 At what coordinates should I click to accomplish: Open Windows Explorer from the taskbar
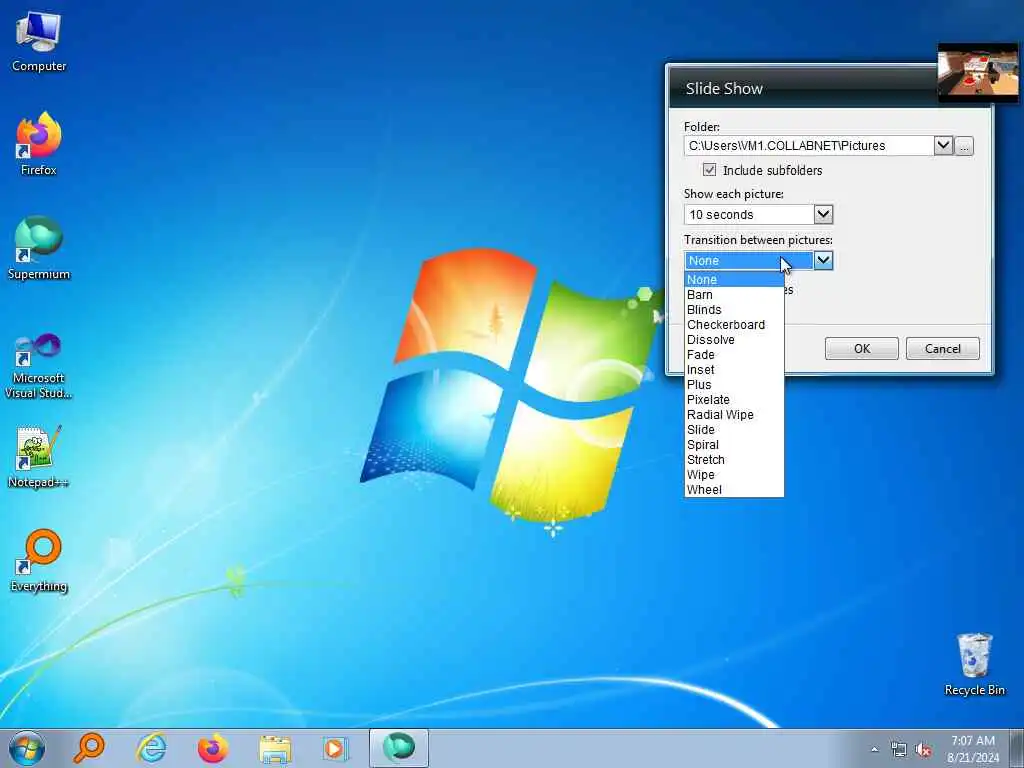tap(275, 748)
